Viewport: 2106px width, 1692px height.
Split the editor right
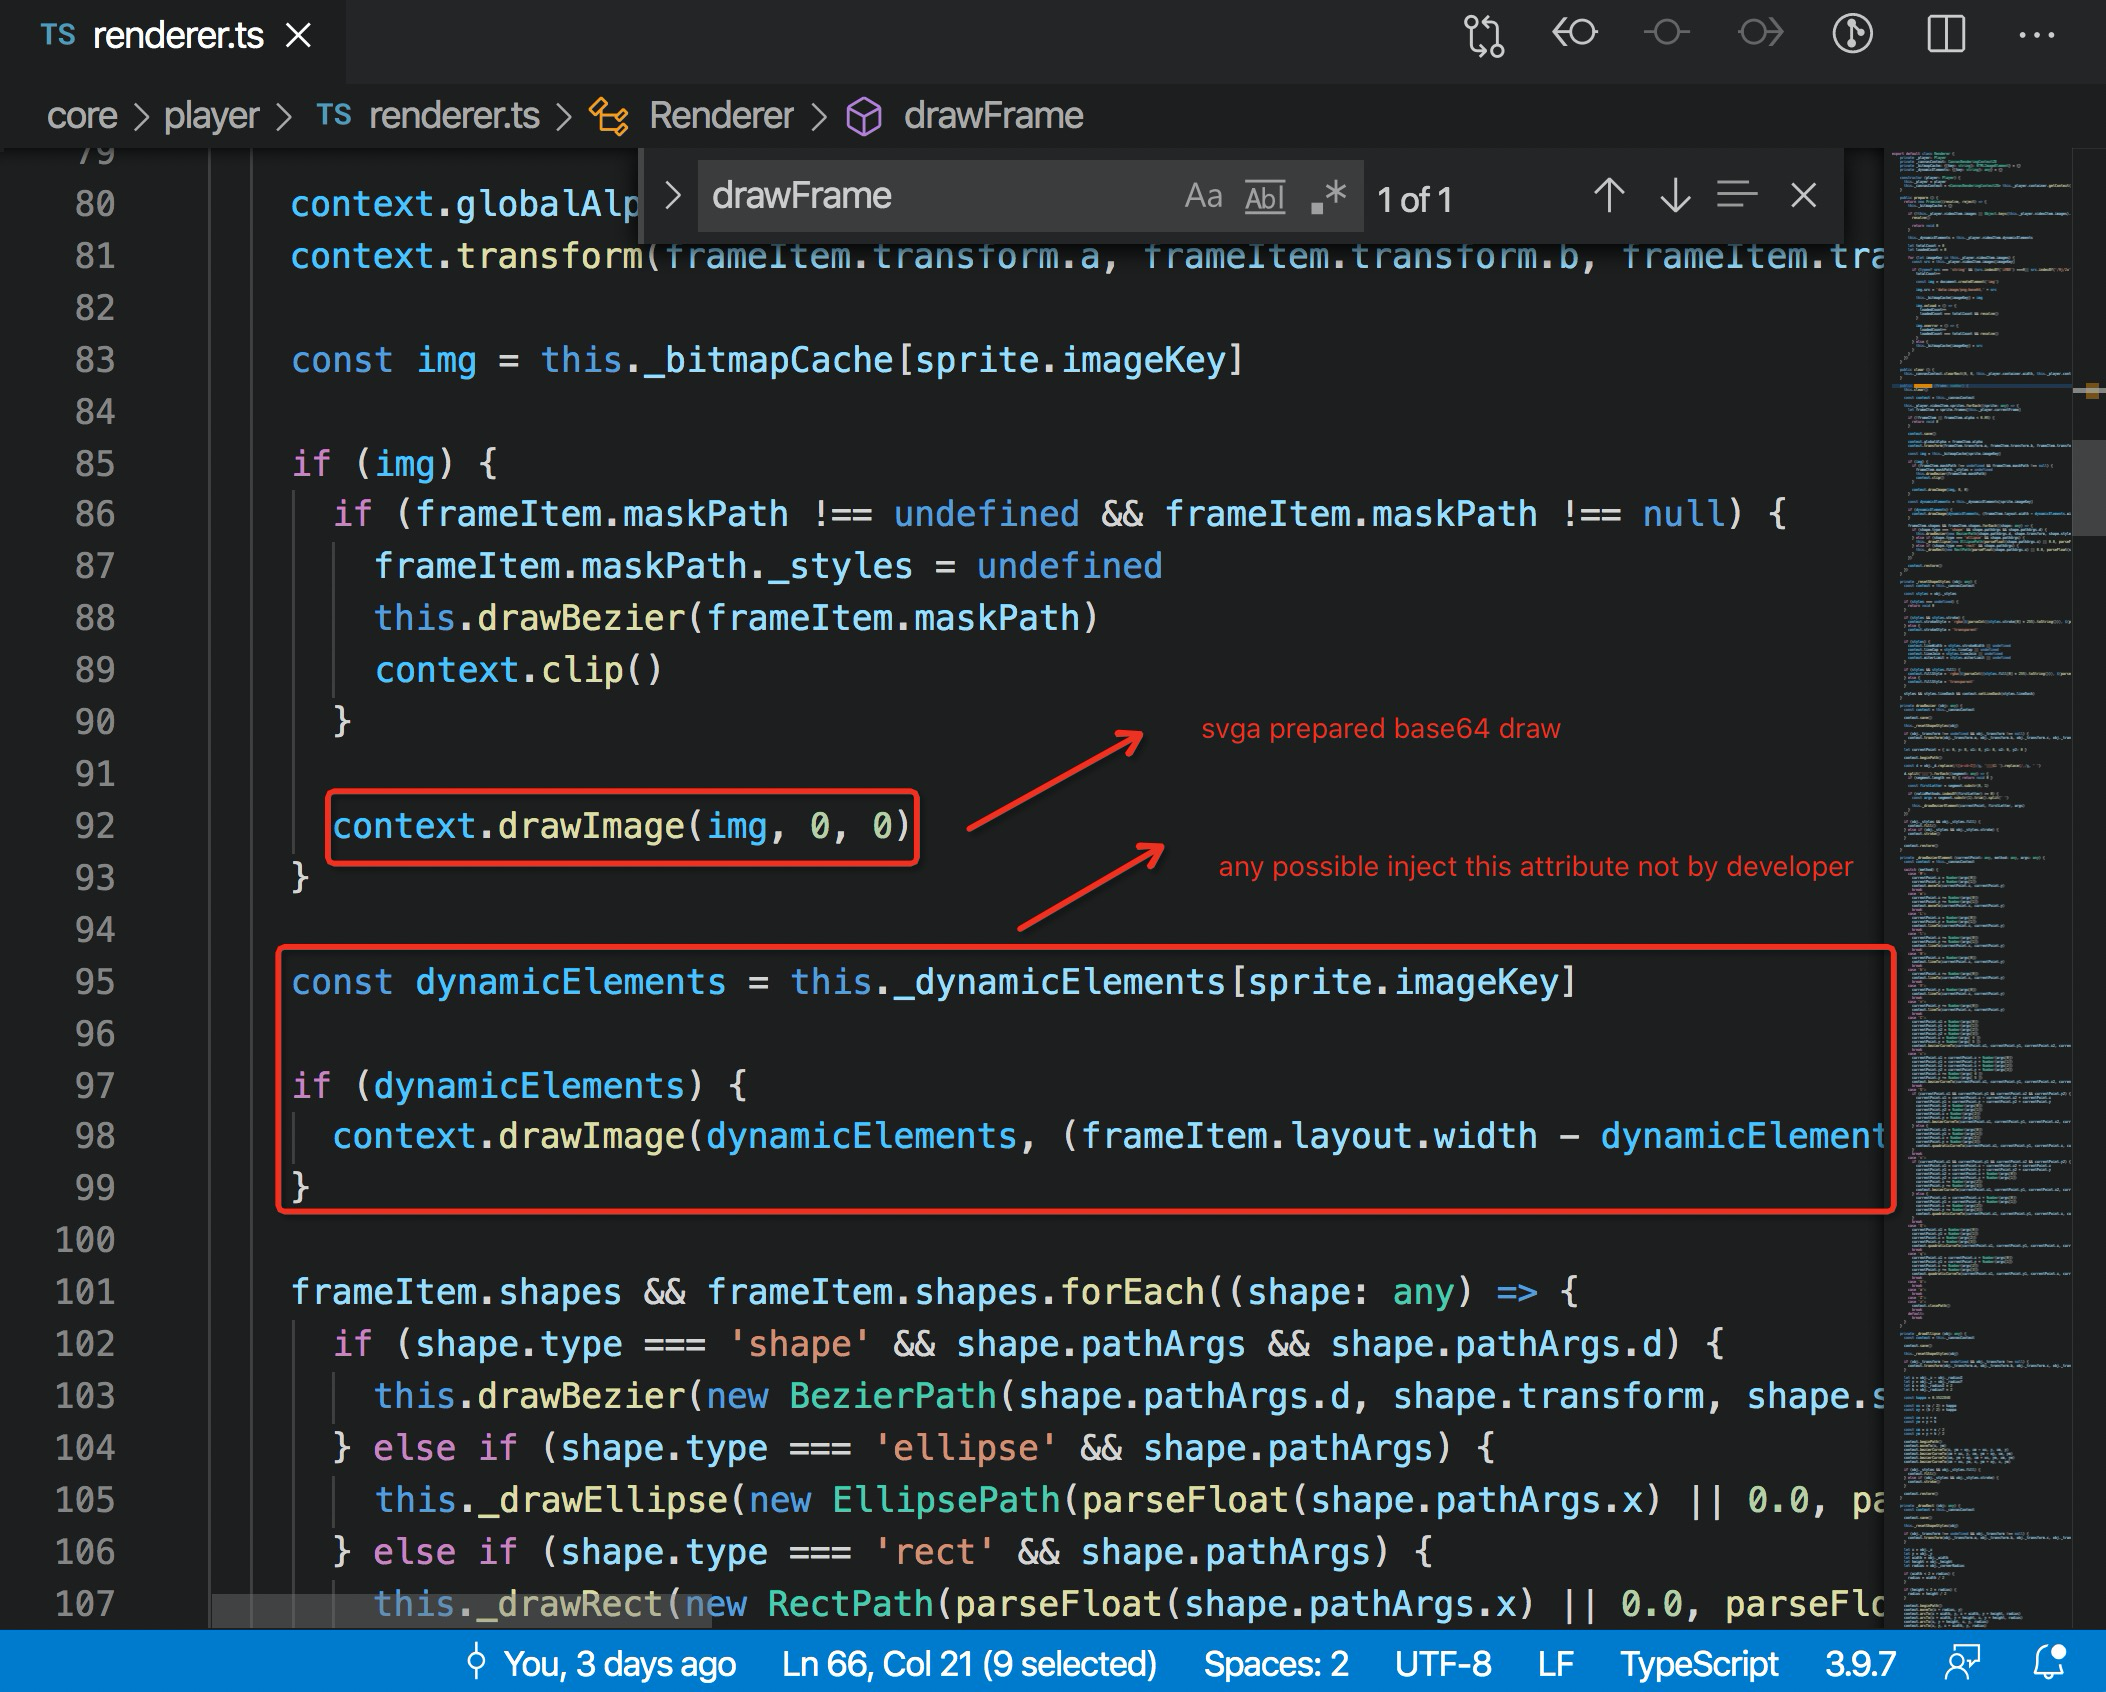tap(1945, 34)
